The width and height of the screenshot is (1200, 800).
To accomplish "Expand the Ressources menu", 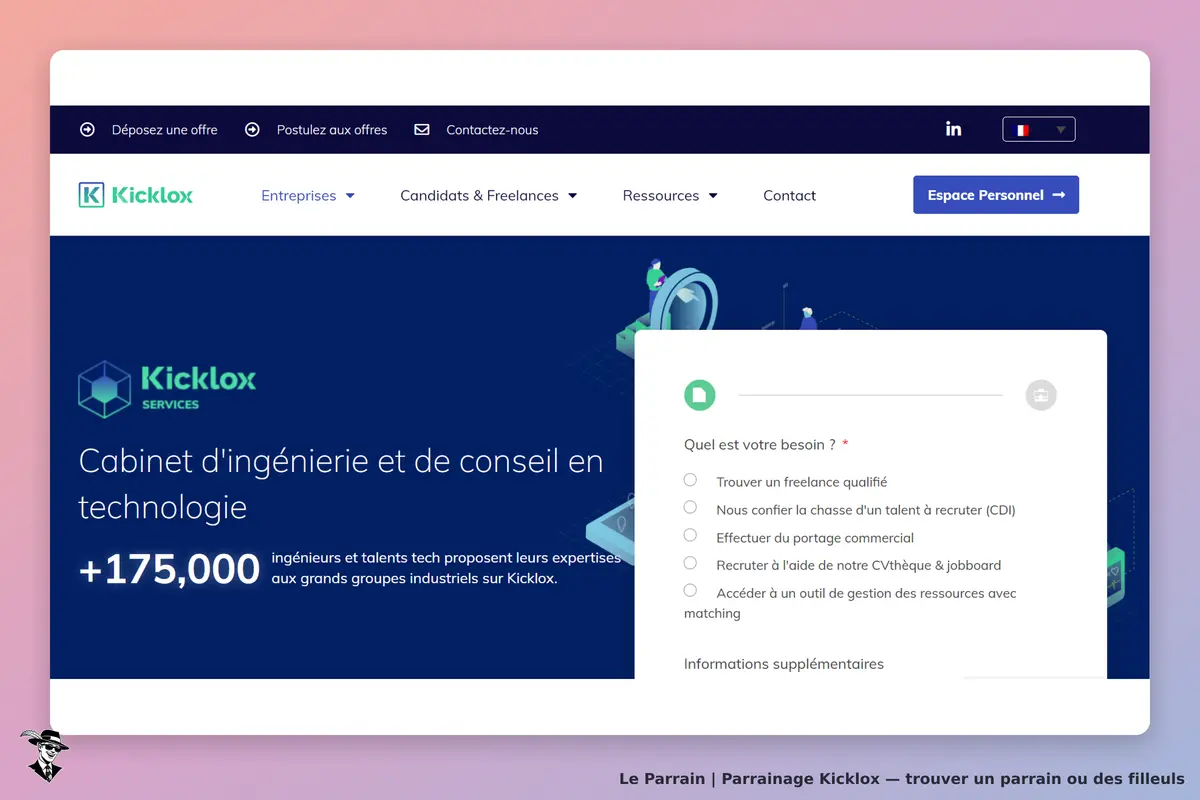I will 670,195.
